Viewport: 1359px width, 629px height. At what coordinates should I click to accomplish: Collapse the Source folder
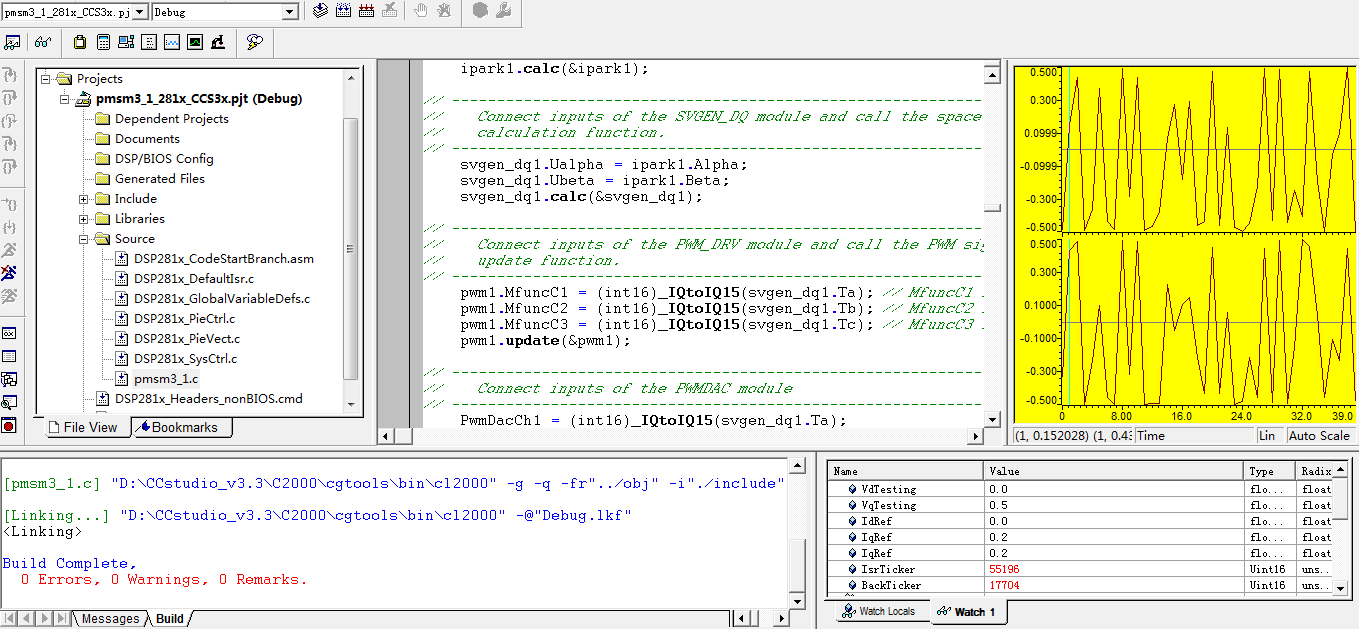84,238
